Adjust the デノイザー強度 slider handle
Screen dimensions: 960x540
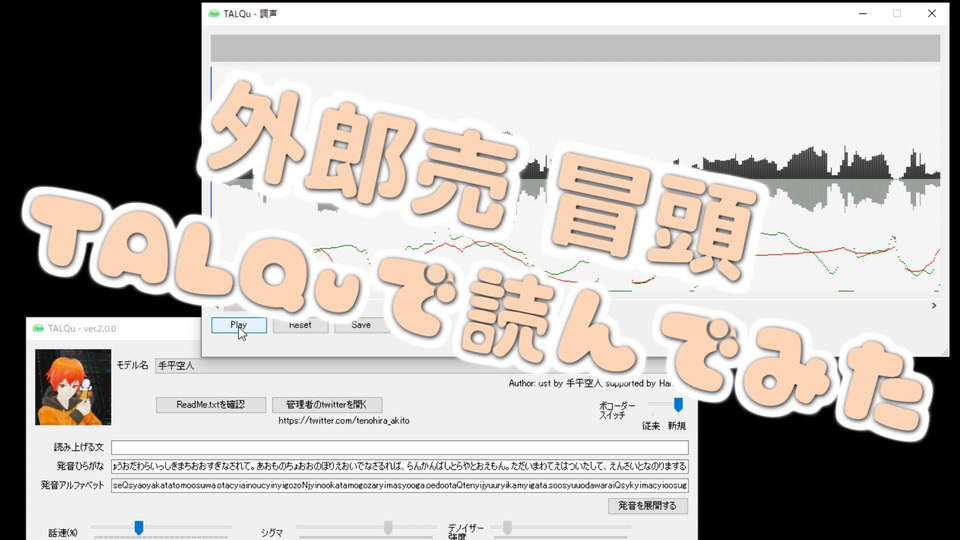point(507,528)
